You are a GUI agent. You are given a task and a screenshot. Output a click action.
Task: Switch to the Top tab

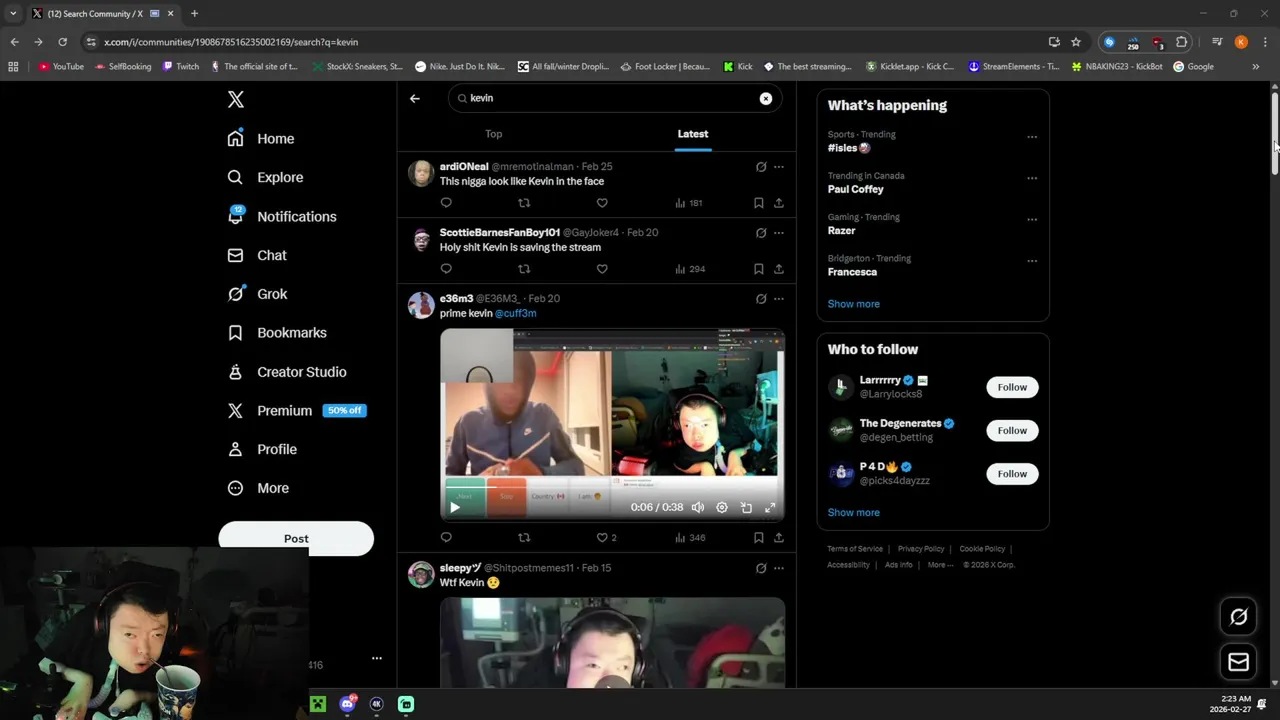tap(494, 134)
